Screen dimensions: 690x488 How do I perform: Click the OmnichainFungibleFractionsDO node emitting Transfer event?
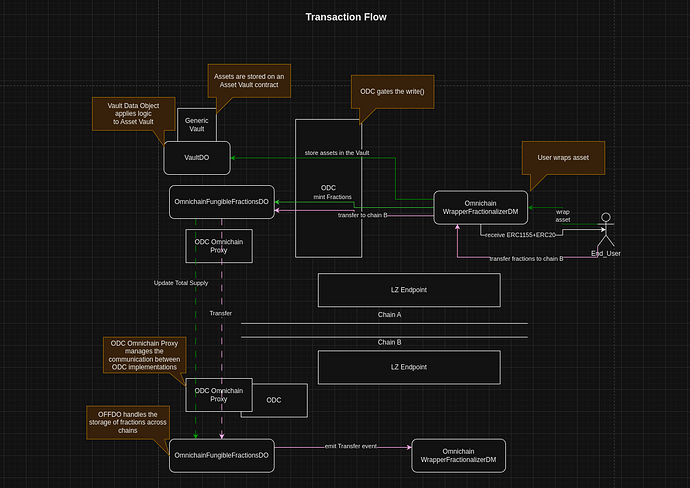pyautogui.click(x=221, y=455)
